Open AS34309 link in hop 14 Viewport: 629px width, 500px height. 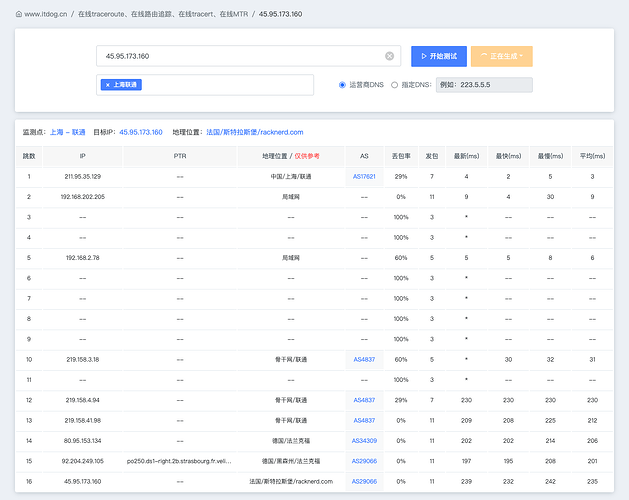pos(364,441)
